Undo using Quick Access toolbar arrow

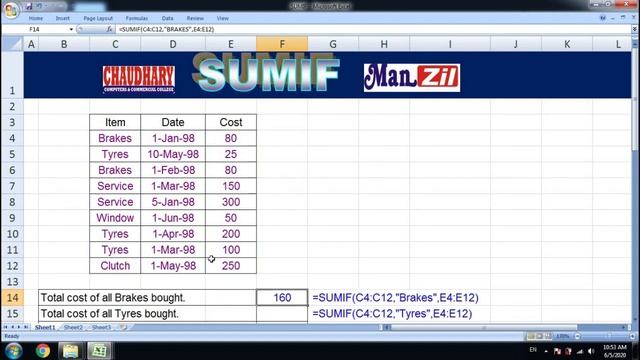click(x=39, y=6)
